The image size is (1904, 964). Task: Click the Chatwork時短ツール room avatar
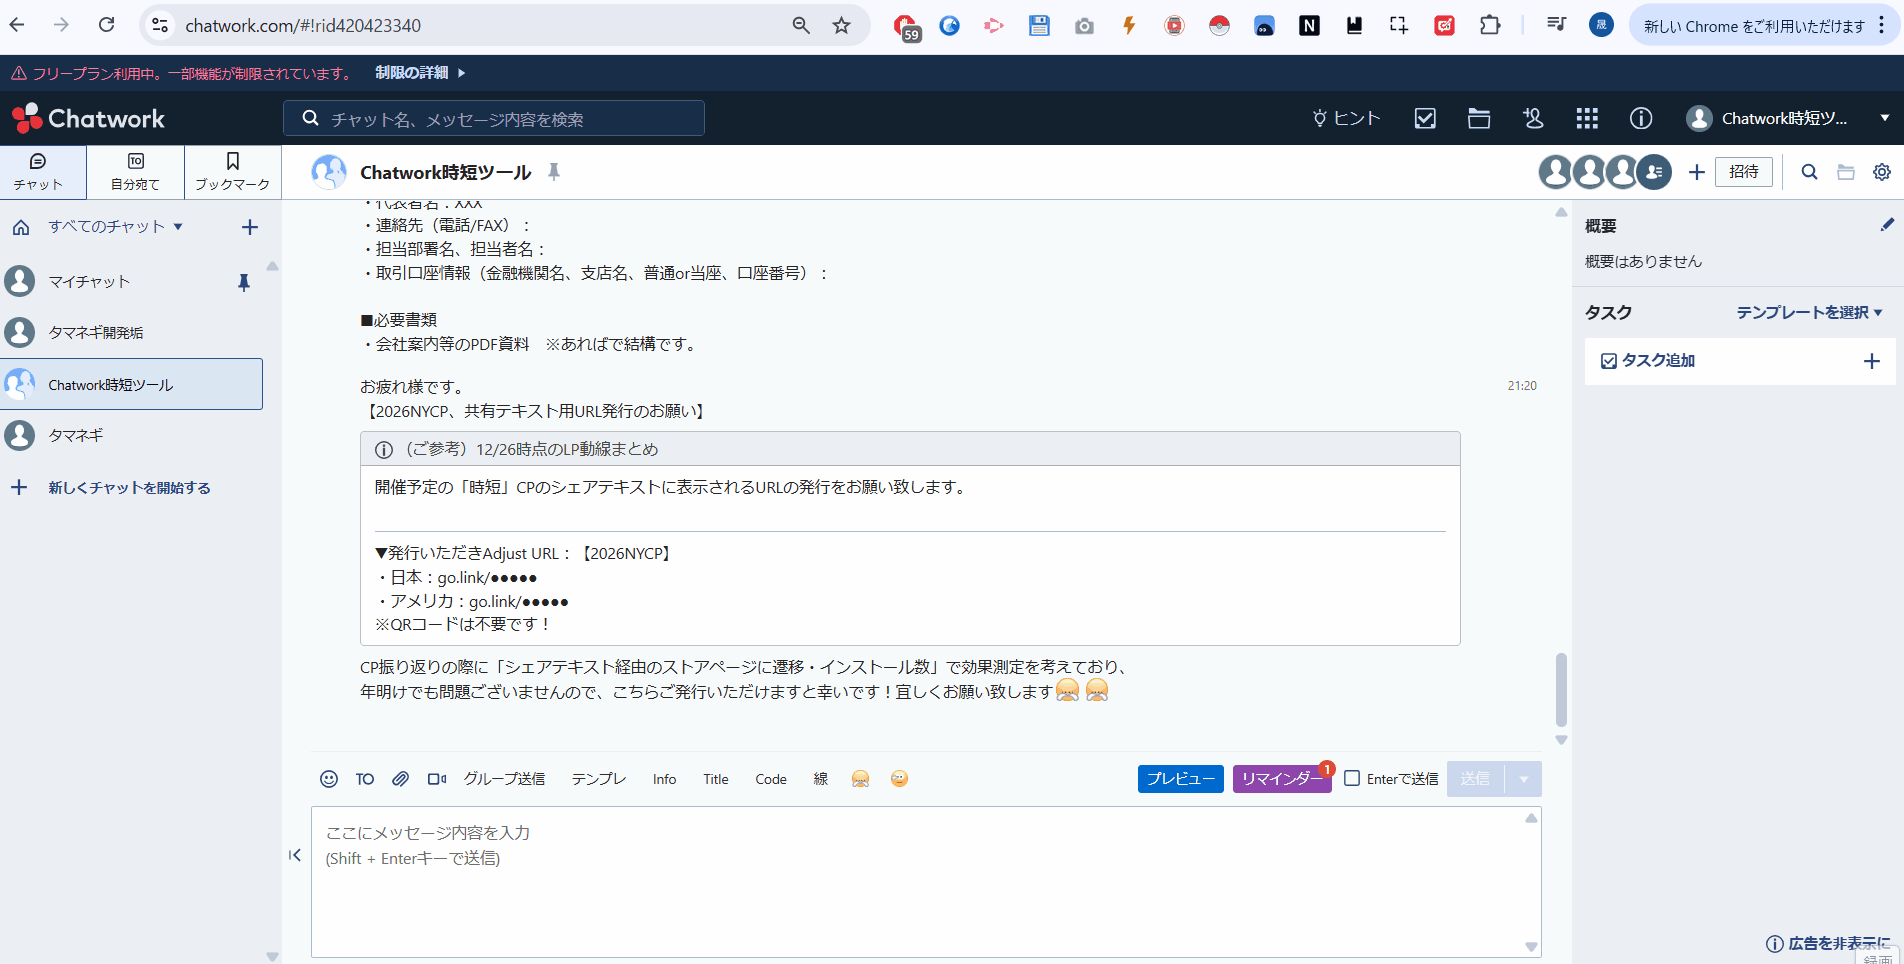329,172
